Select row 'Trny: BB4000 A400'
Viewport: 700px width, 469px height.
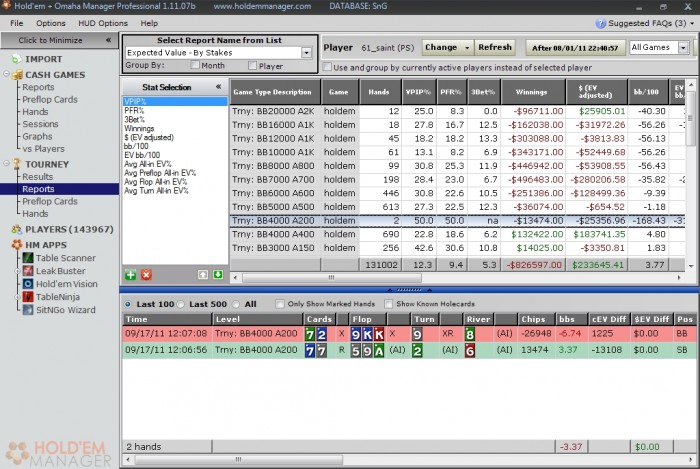tap(458, 234)
